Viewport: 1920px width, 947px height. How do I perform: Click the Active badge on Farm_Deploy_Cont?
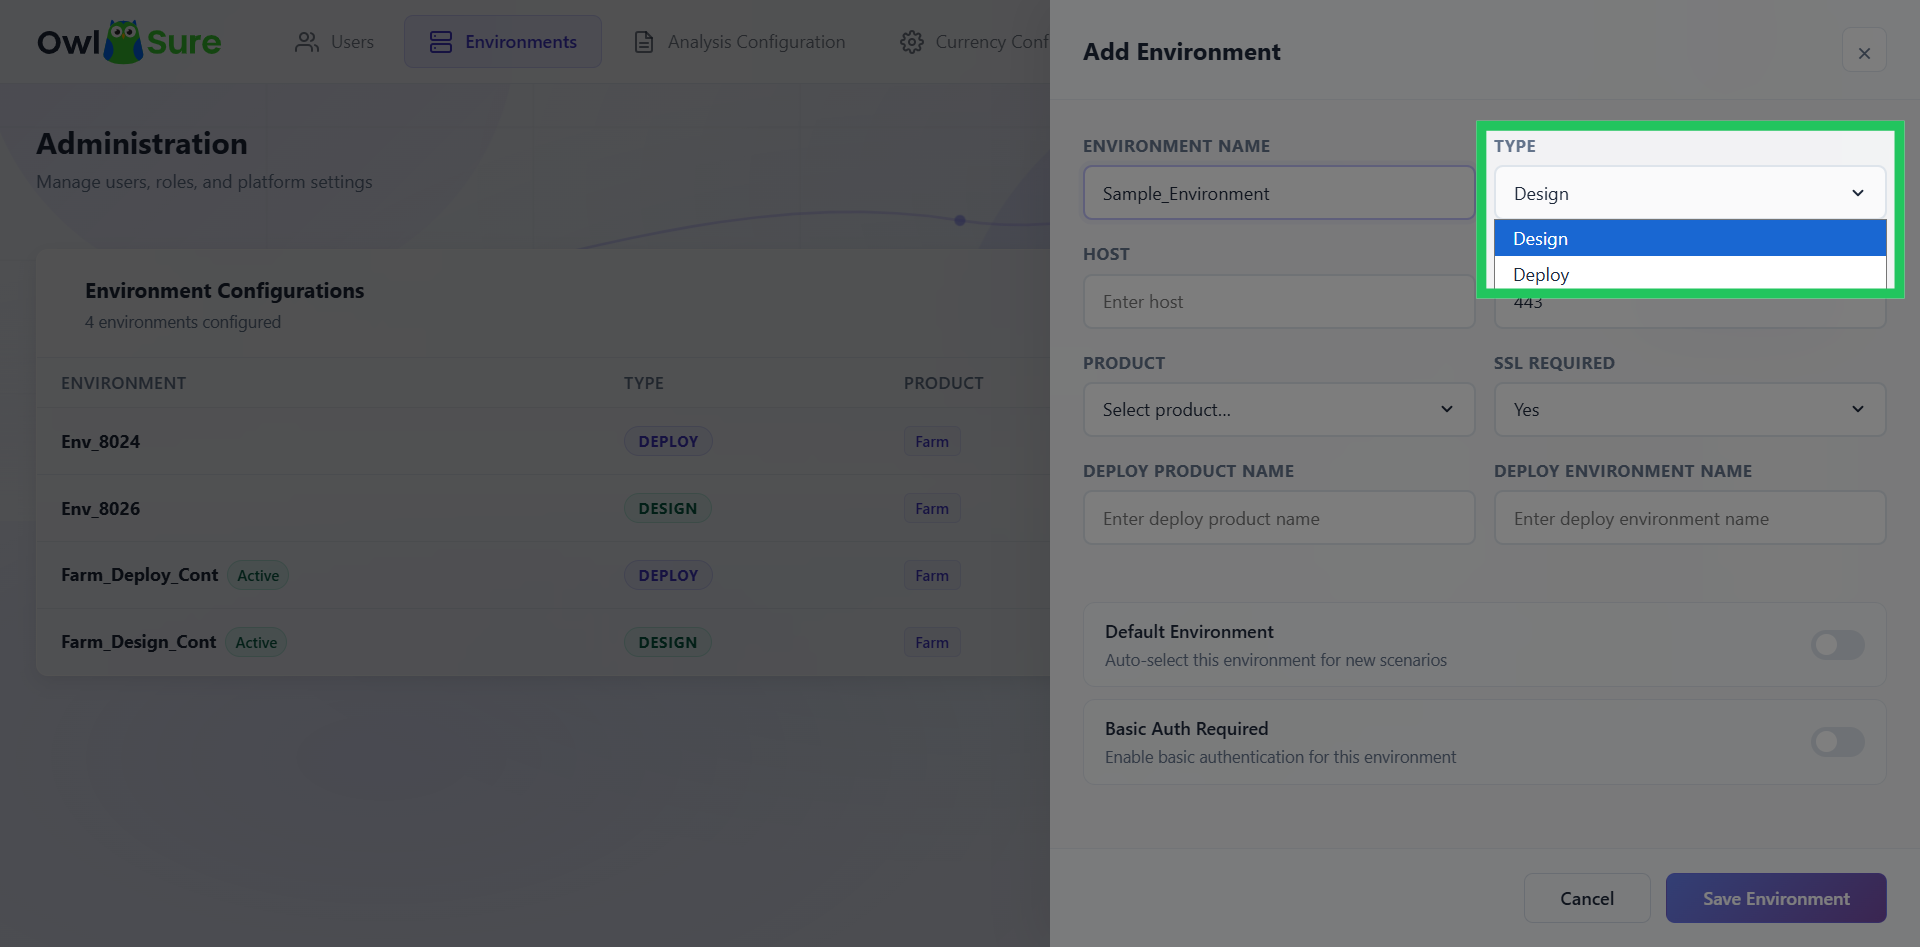click(258, 575)
